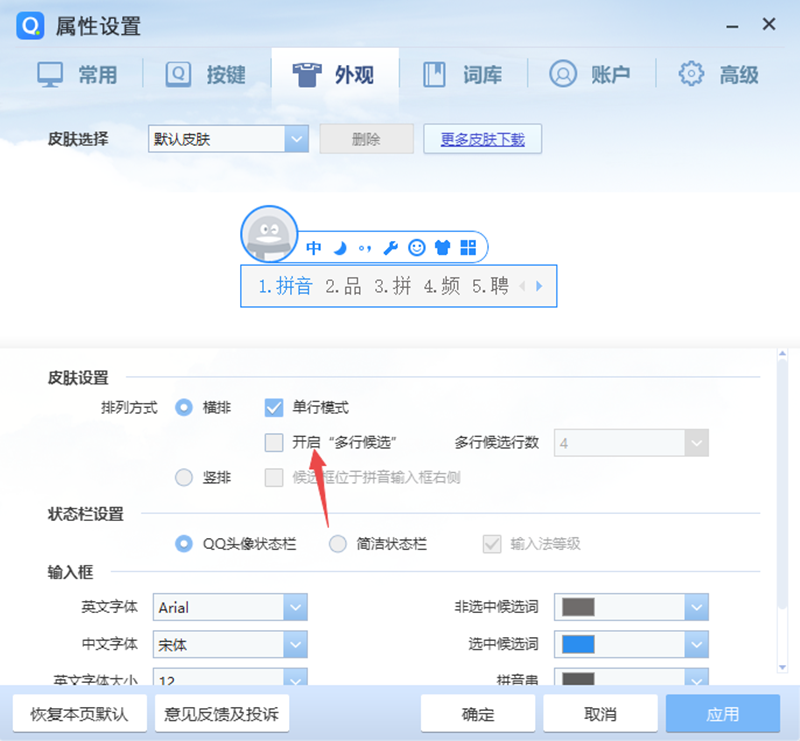Screen dimensions: 800x741
Task: Select the 竖排 vertical arrangement radio button
Action: [x=184, y=477]
